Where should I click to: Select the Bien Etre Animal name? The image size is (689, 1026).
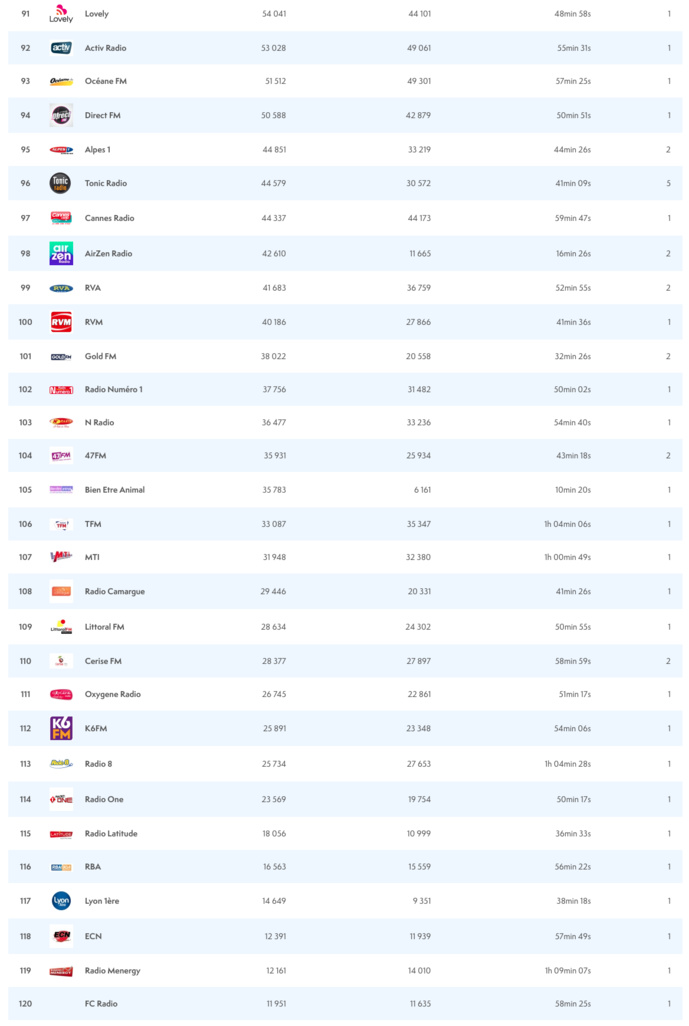(x=115, y=490)
